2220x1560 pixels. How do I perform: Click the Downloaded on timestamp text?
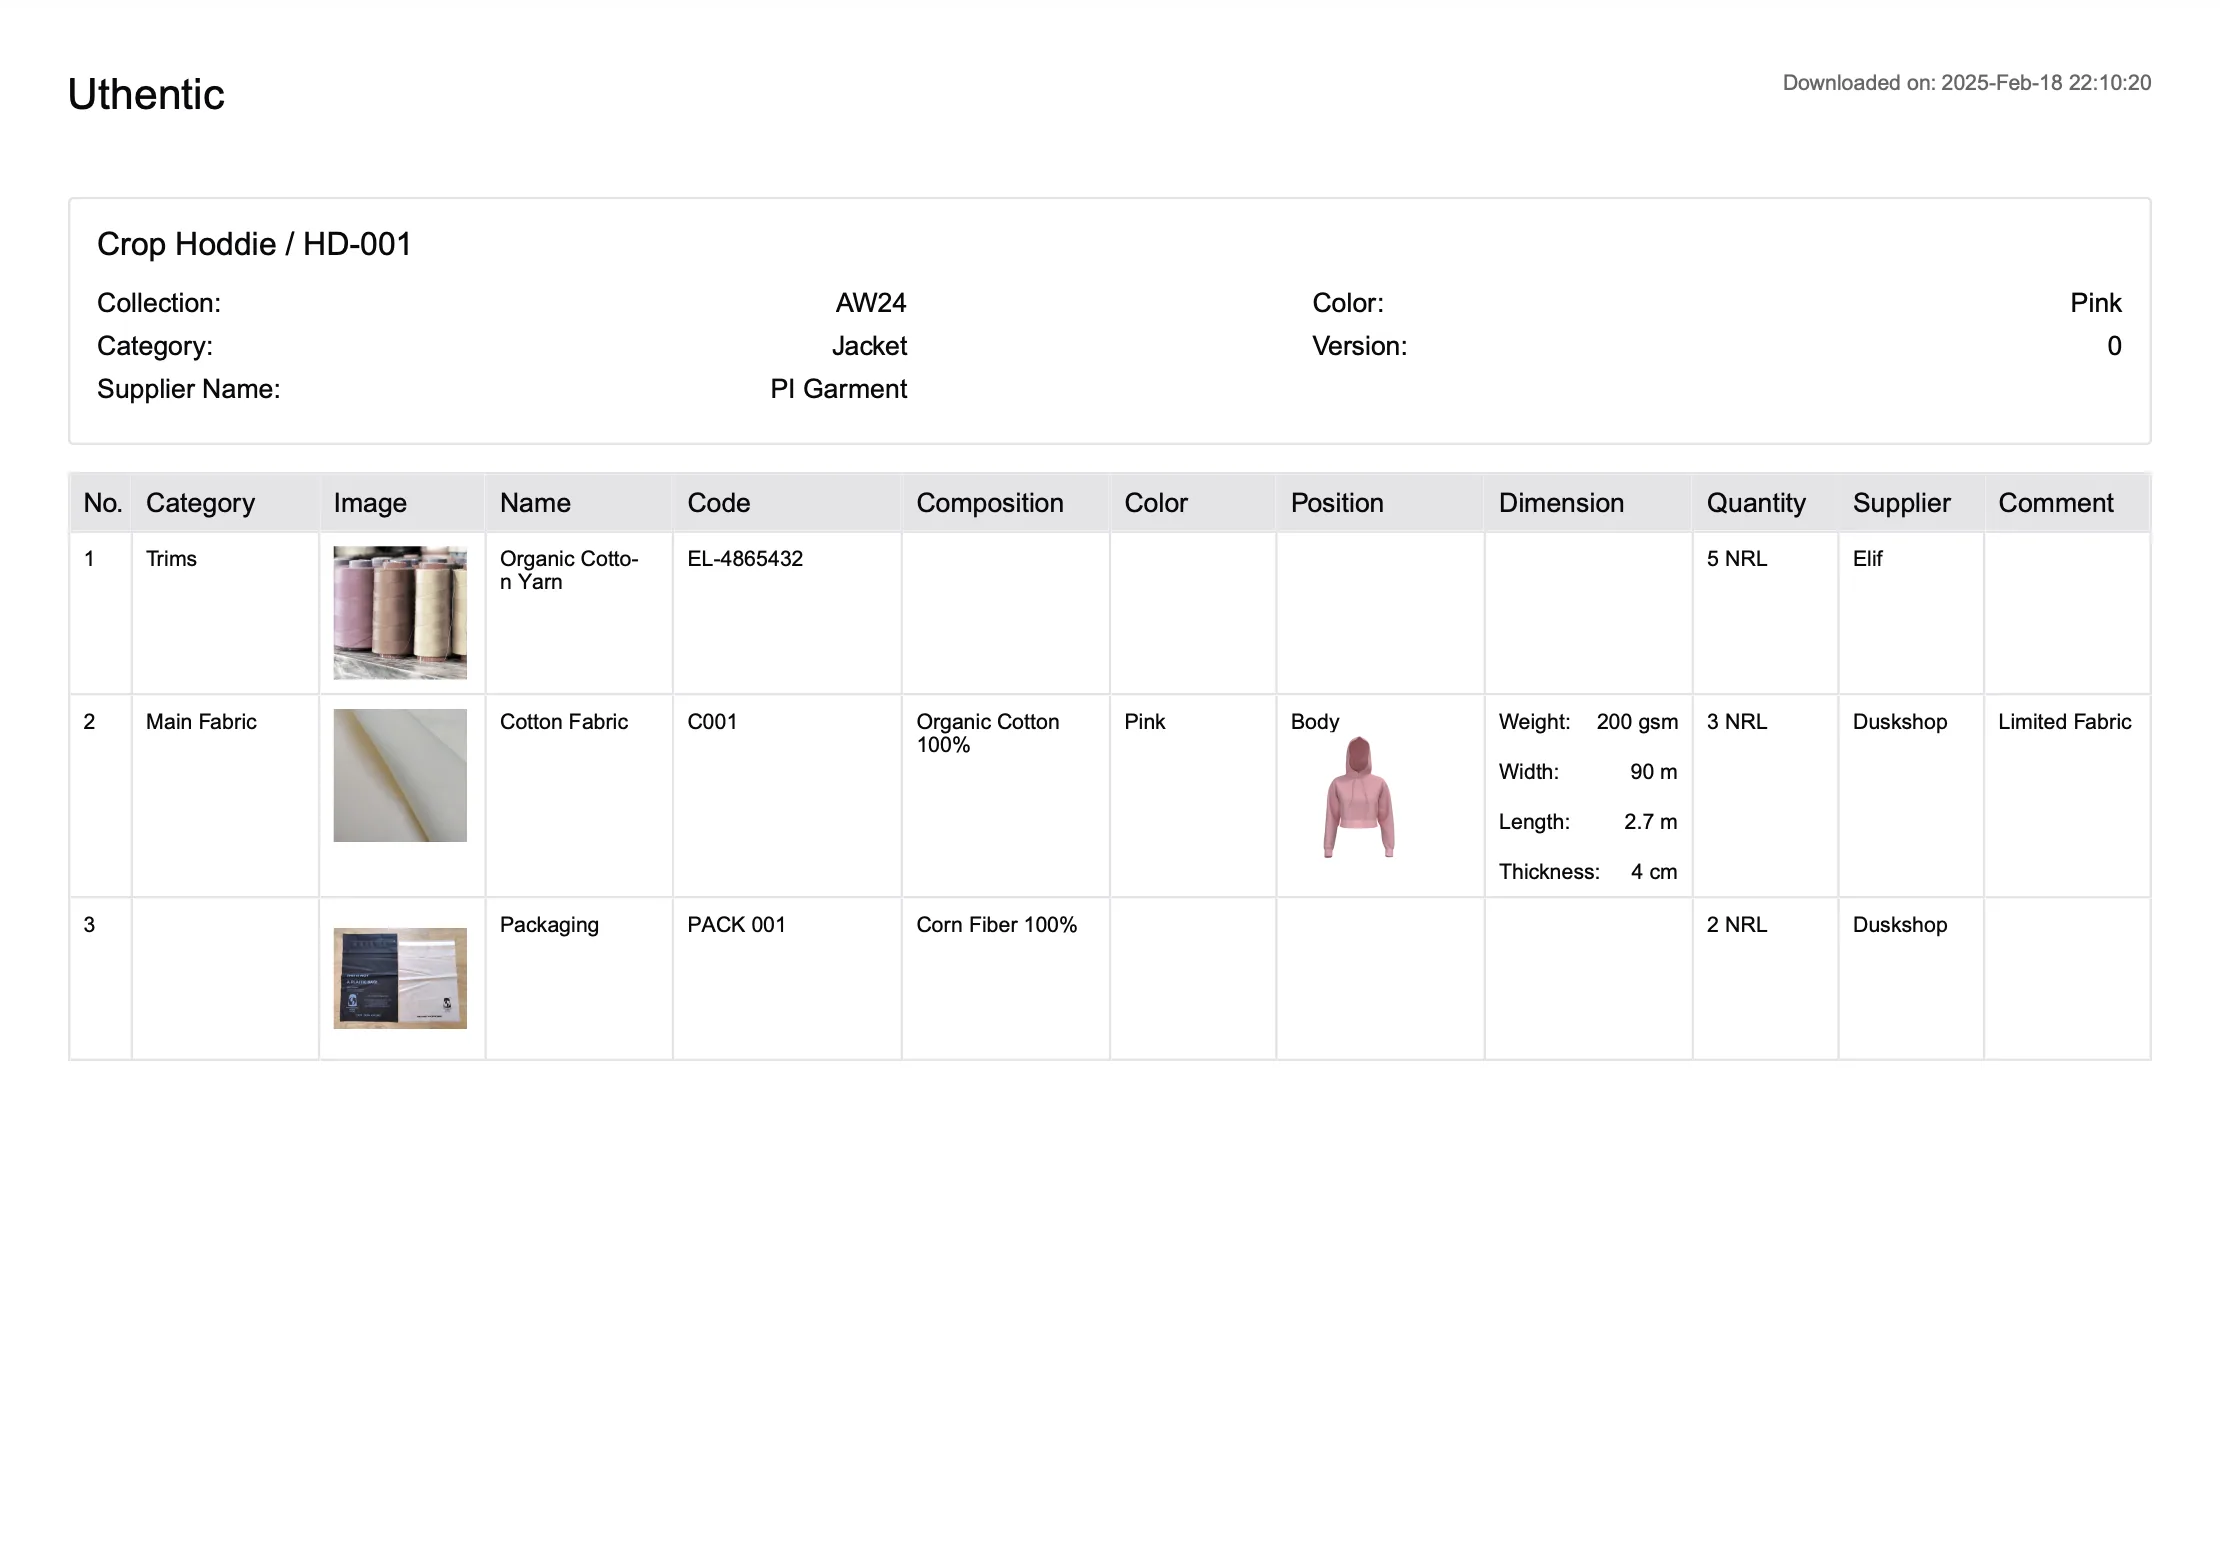tap(1967, 83)
